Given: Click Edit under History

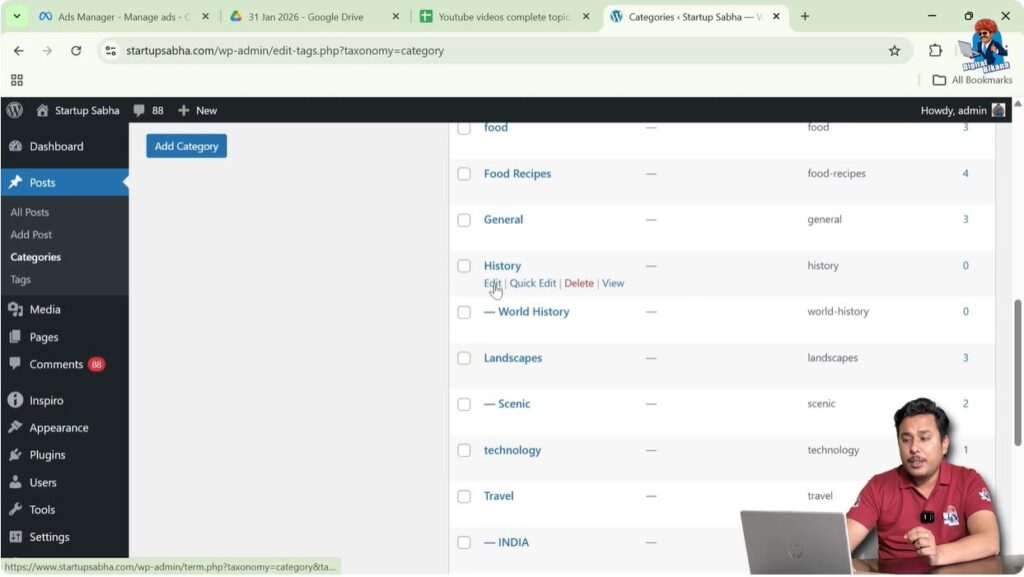Looking at the screenshot, I should [x=492, y=283].
